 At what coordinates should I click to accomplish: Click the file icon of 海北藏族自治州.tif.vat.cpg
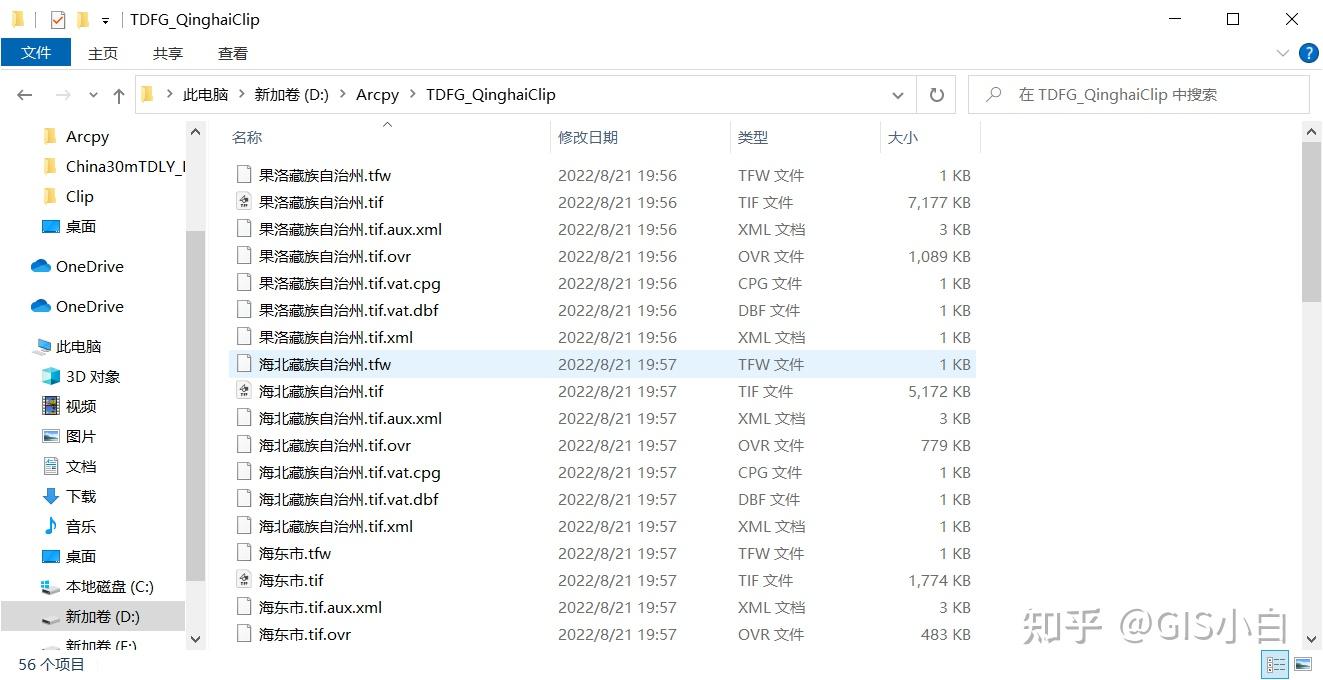coord(243,472)
